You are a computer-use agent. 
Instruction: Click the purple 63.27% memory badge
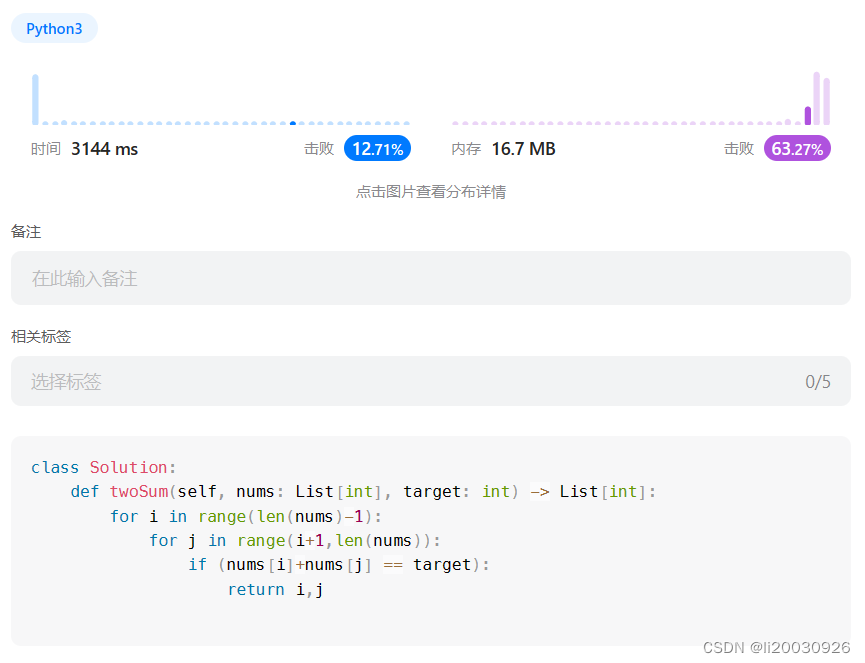(797, 148)
